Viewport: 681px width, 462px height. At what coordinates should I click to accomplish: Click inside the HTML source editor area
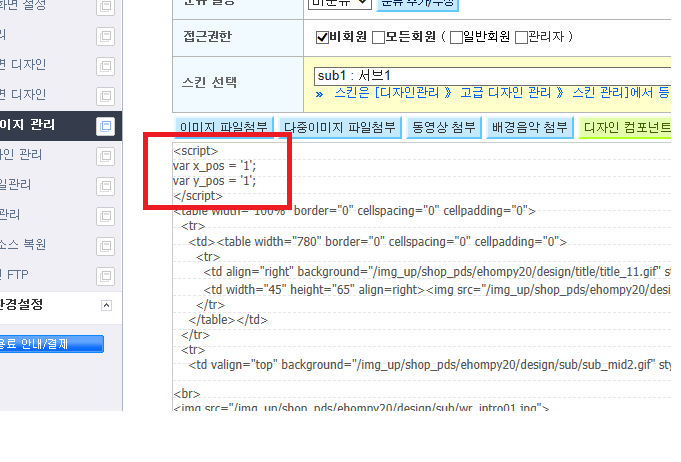(421, 278)
